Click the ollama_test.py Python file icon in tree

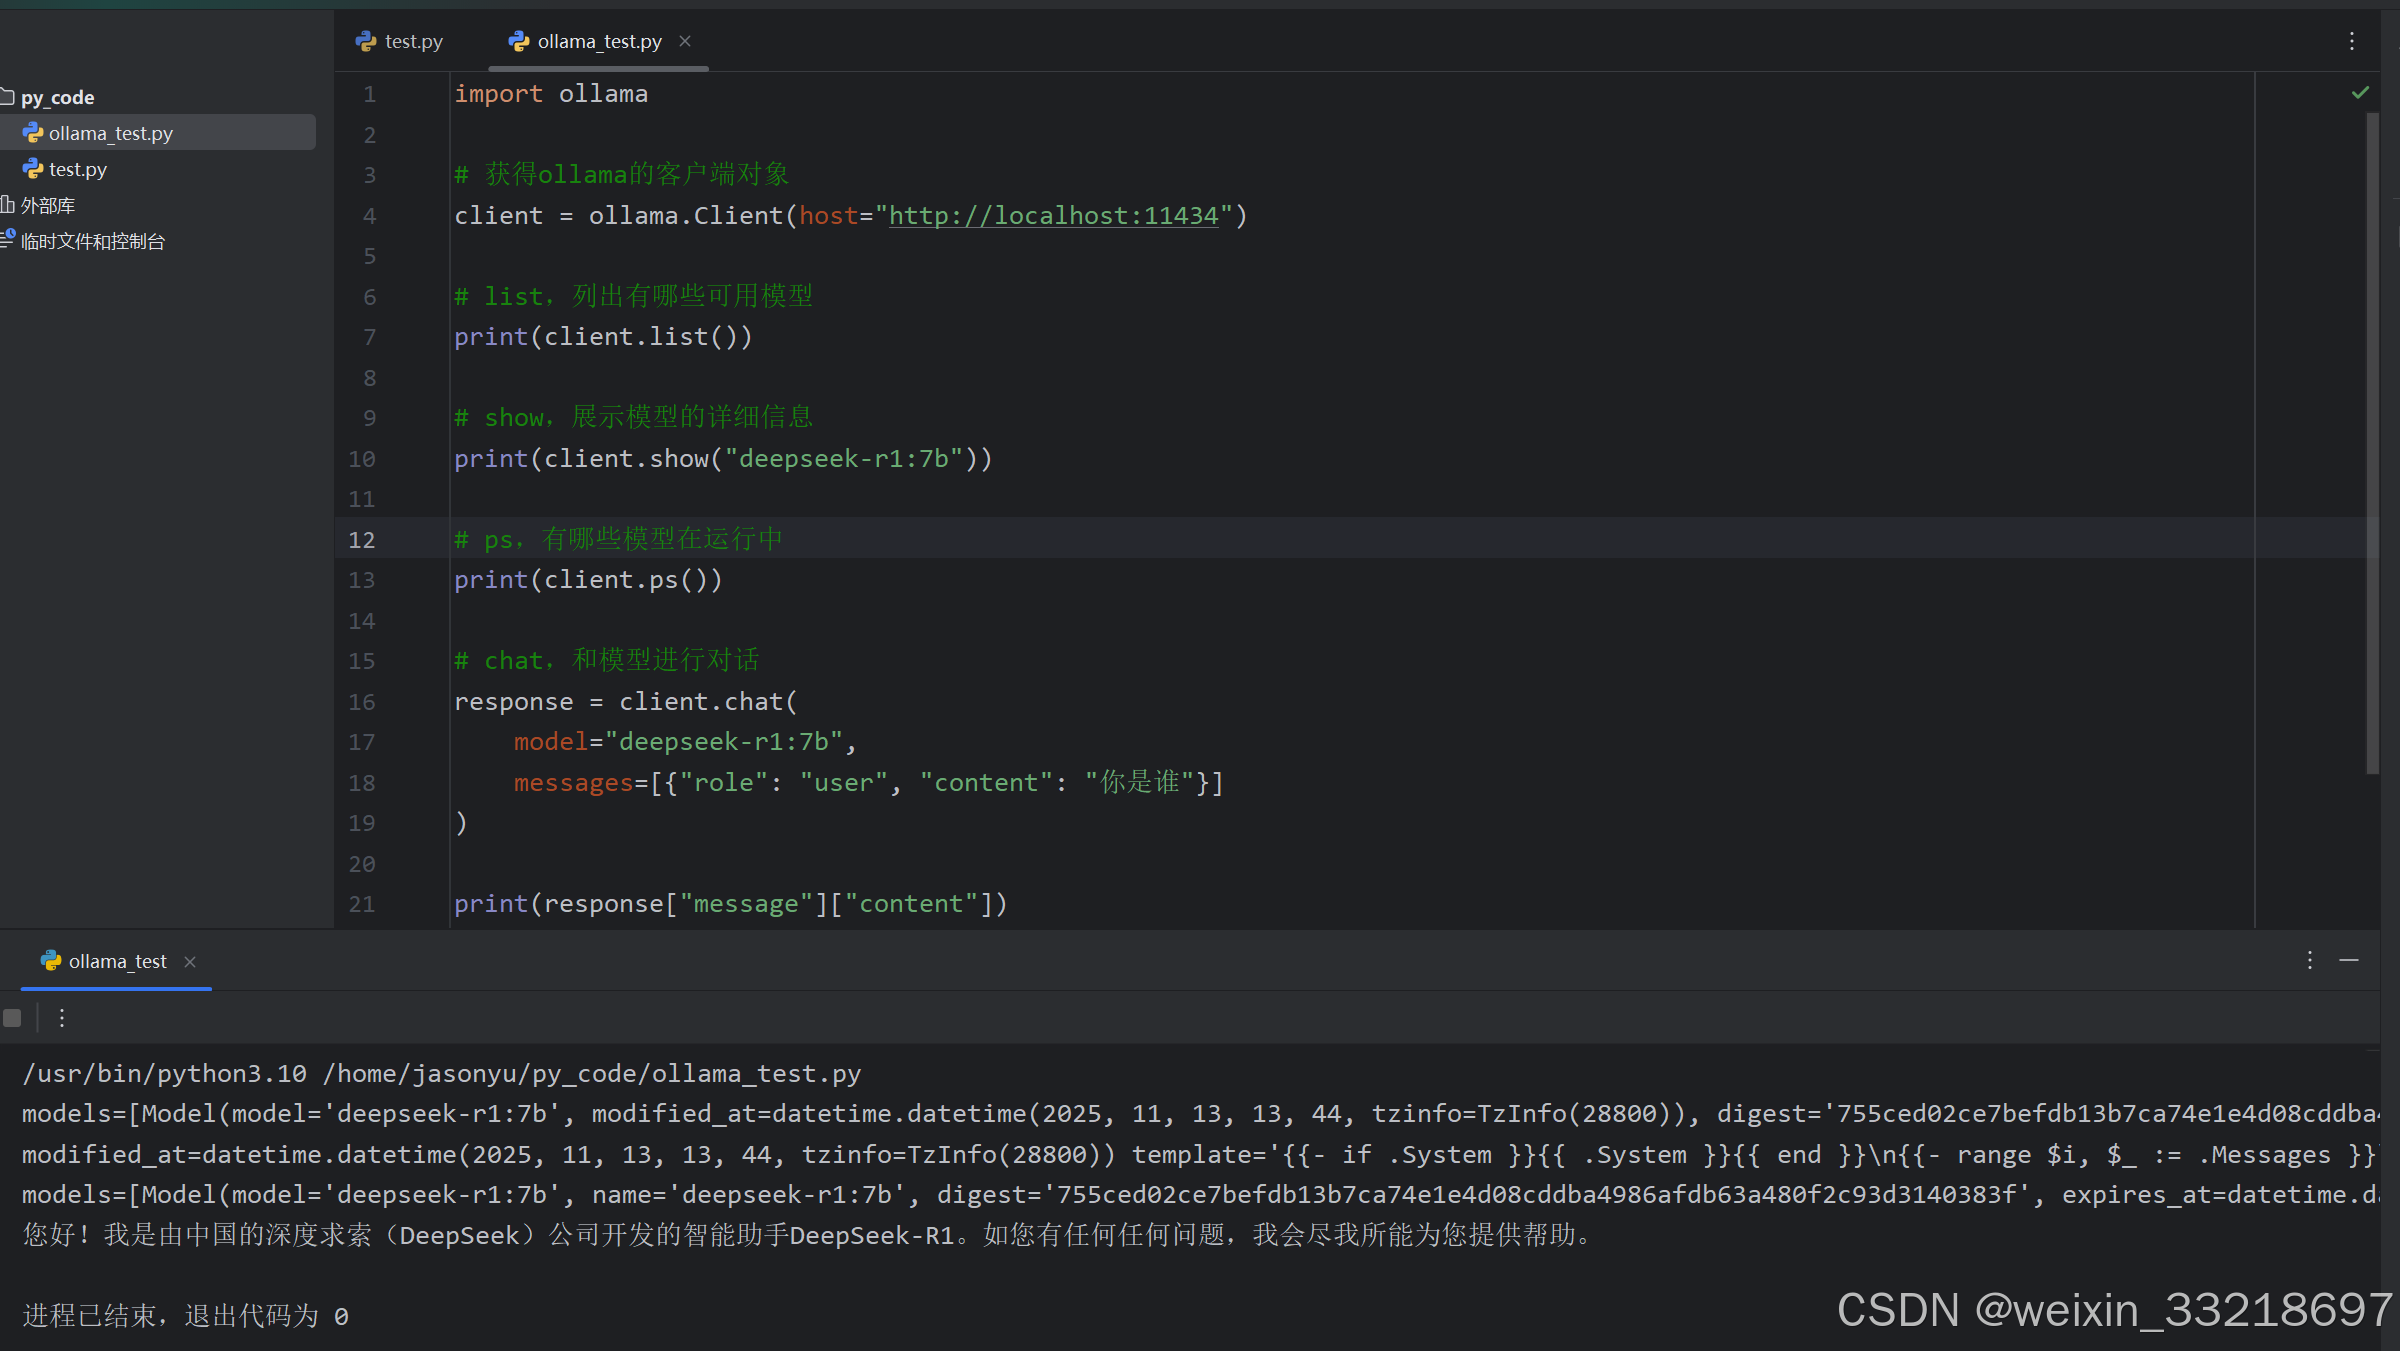(x=33, y=133)
